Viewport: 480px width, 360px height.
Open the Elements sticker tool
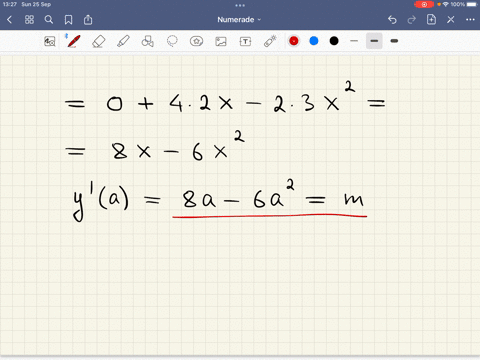click(x=196, y=41)
